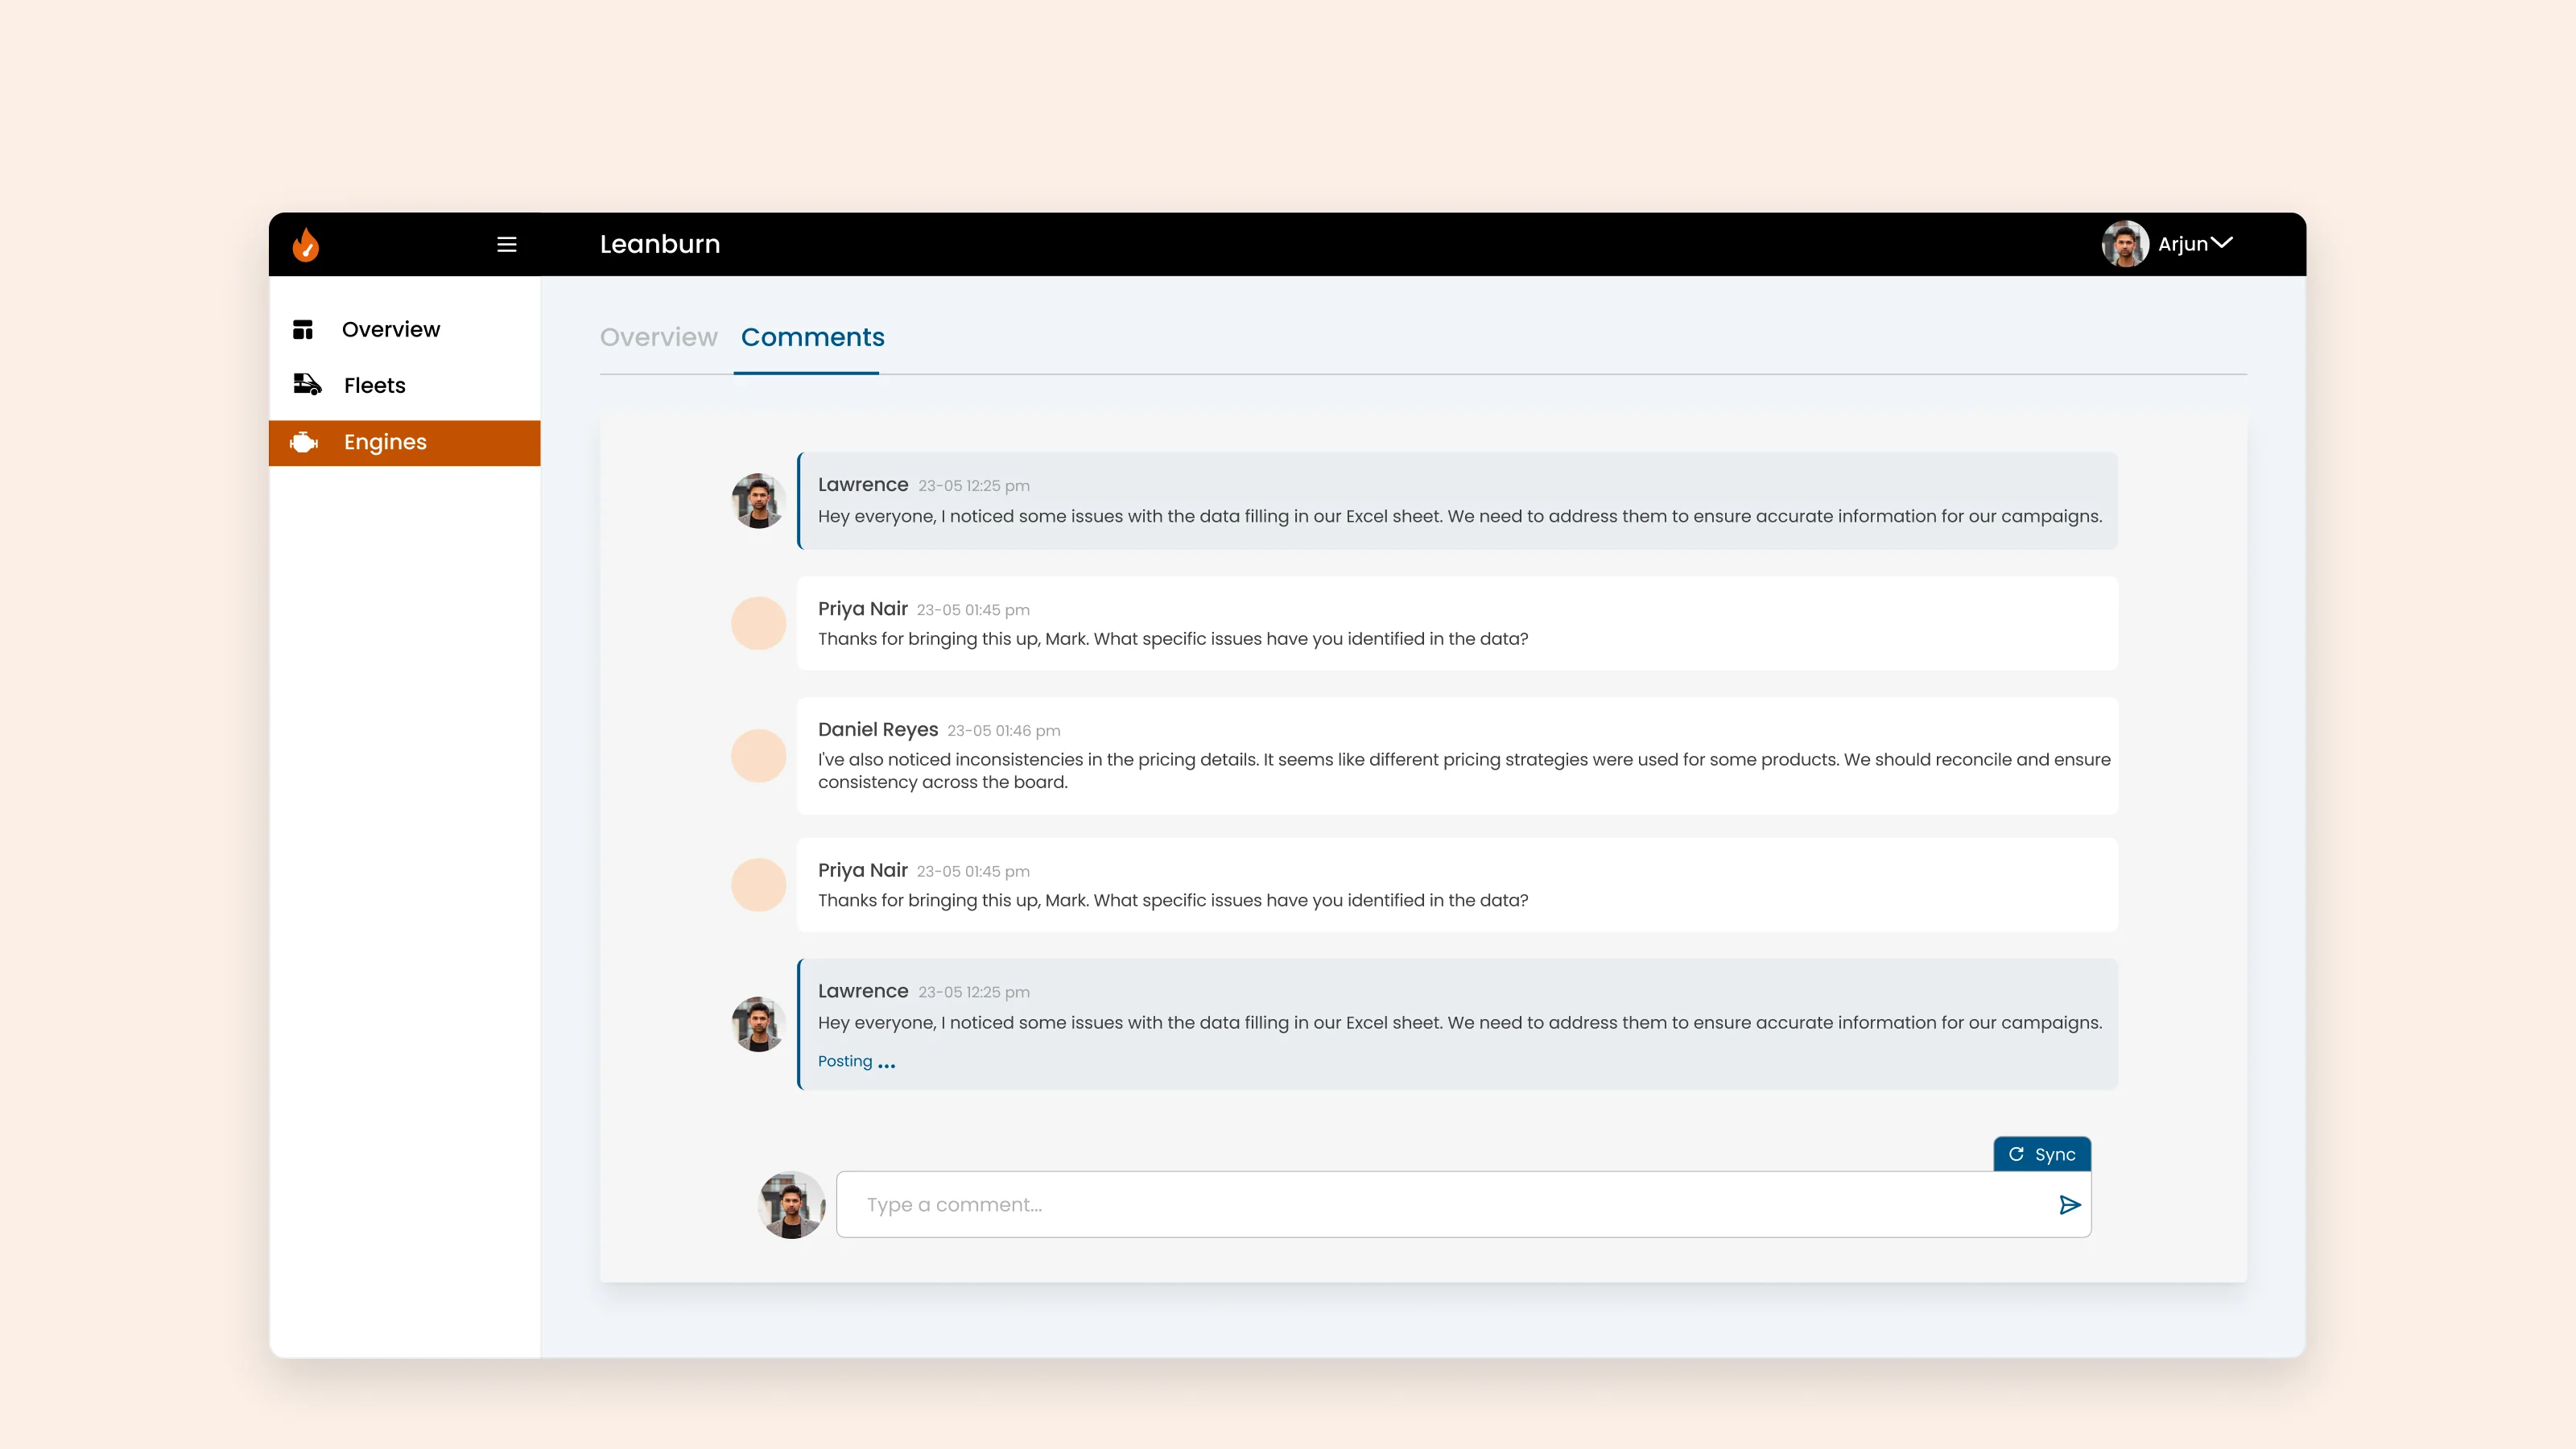Focus the Type a comment field

[x=1463, y=1205]
